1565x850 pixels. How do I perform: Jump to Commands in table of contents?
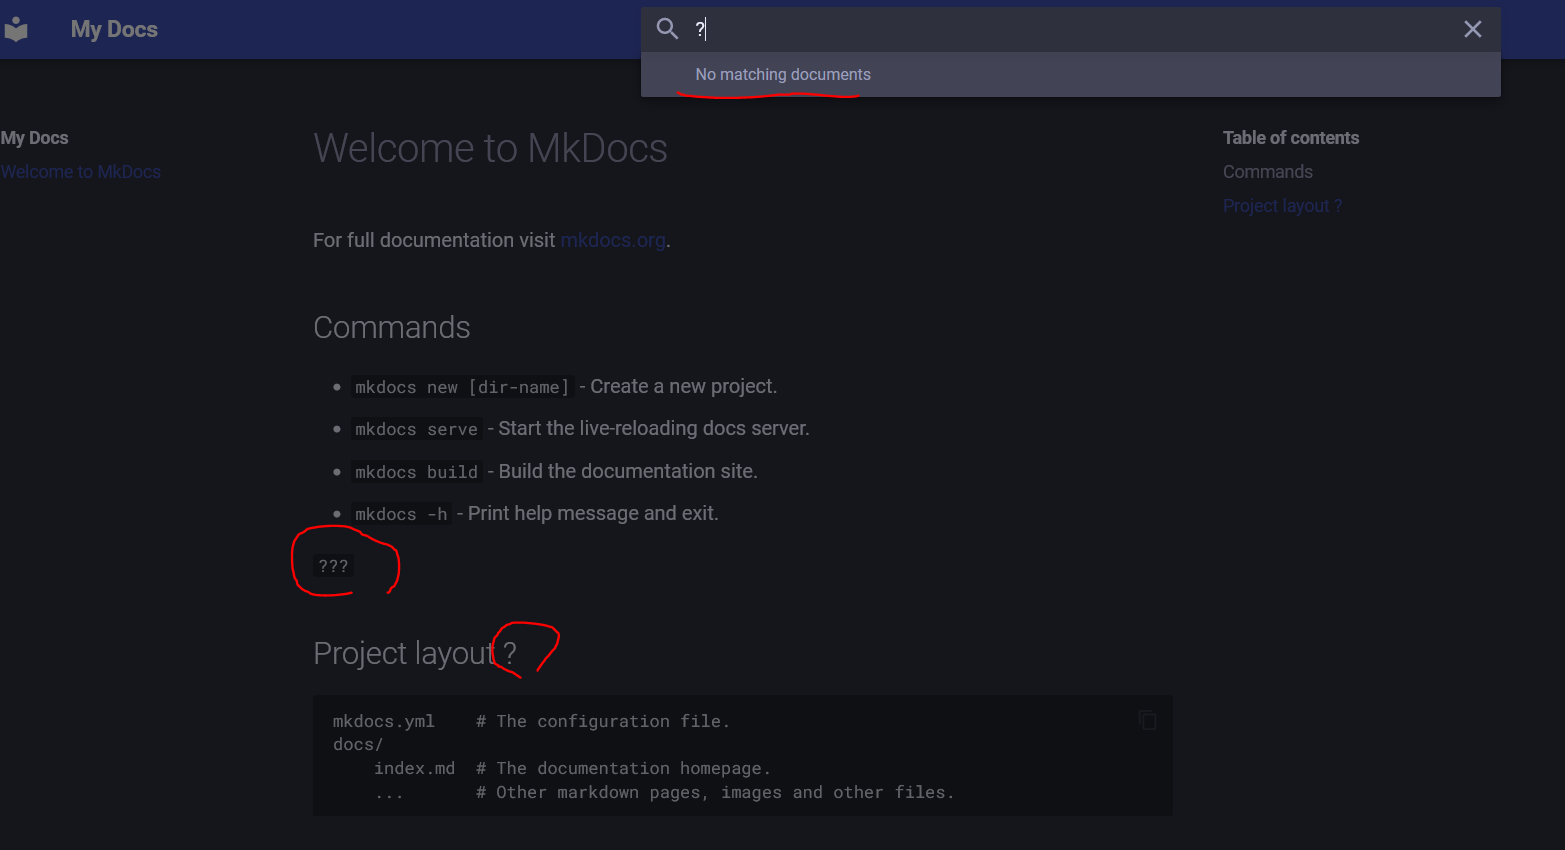[x=1268, y=172]
